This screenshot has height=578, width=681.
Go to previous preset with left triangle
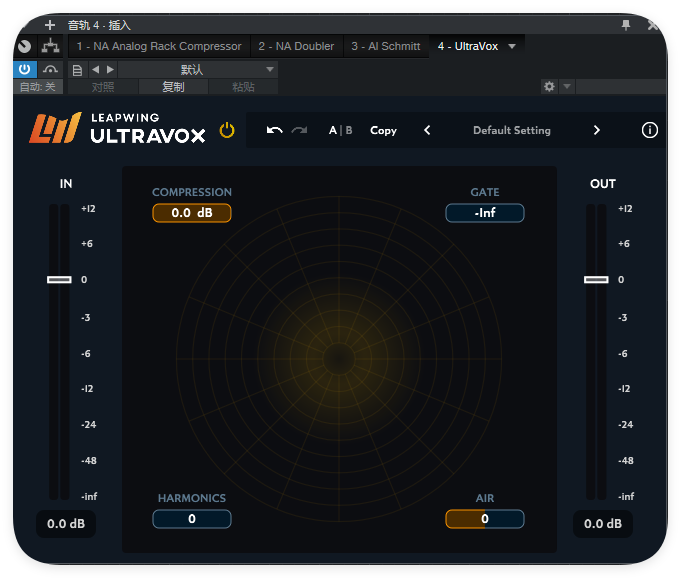coord(96,69)
